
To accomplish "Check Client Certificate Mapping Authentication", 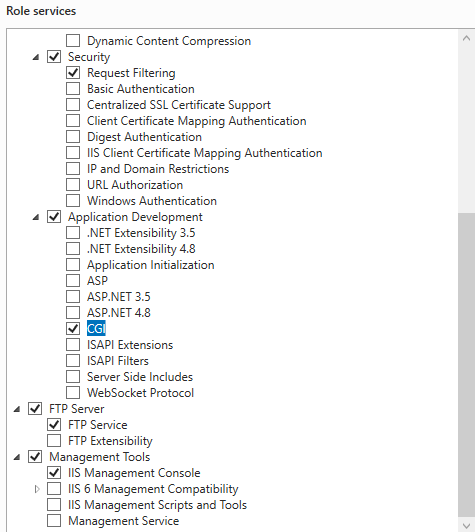I will [73, 120].
